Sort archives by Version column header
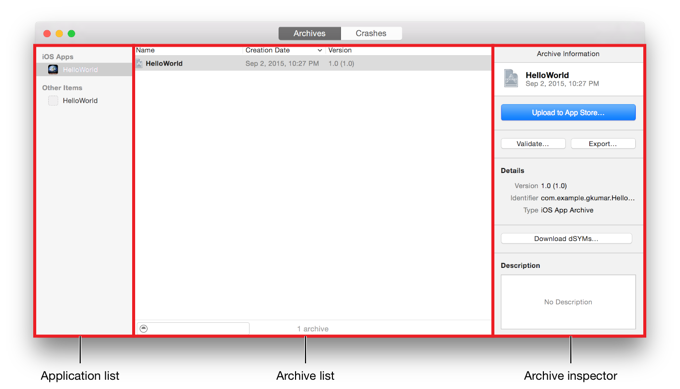Screen dimensions: 680x389 [x=340, y=50]
